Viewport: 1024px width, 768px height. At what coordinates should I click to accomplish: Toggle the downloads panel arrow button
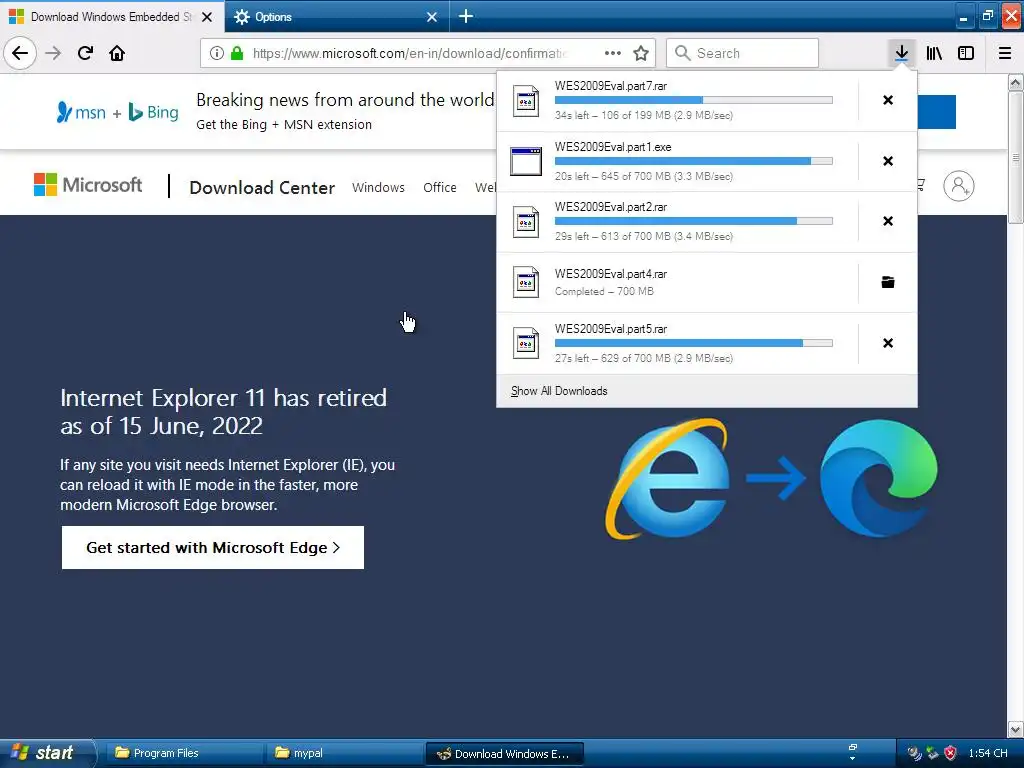901,53
